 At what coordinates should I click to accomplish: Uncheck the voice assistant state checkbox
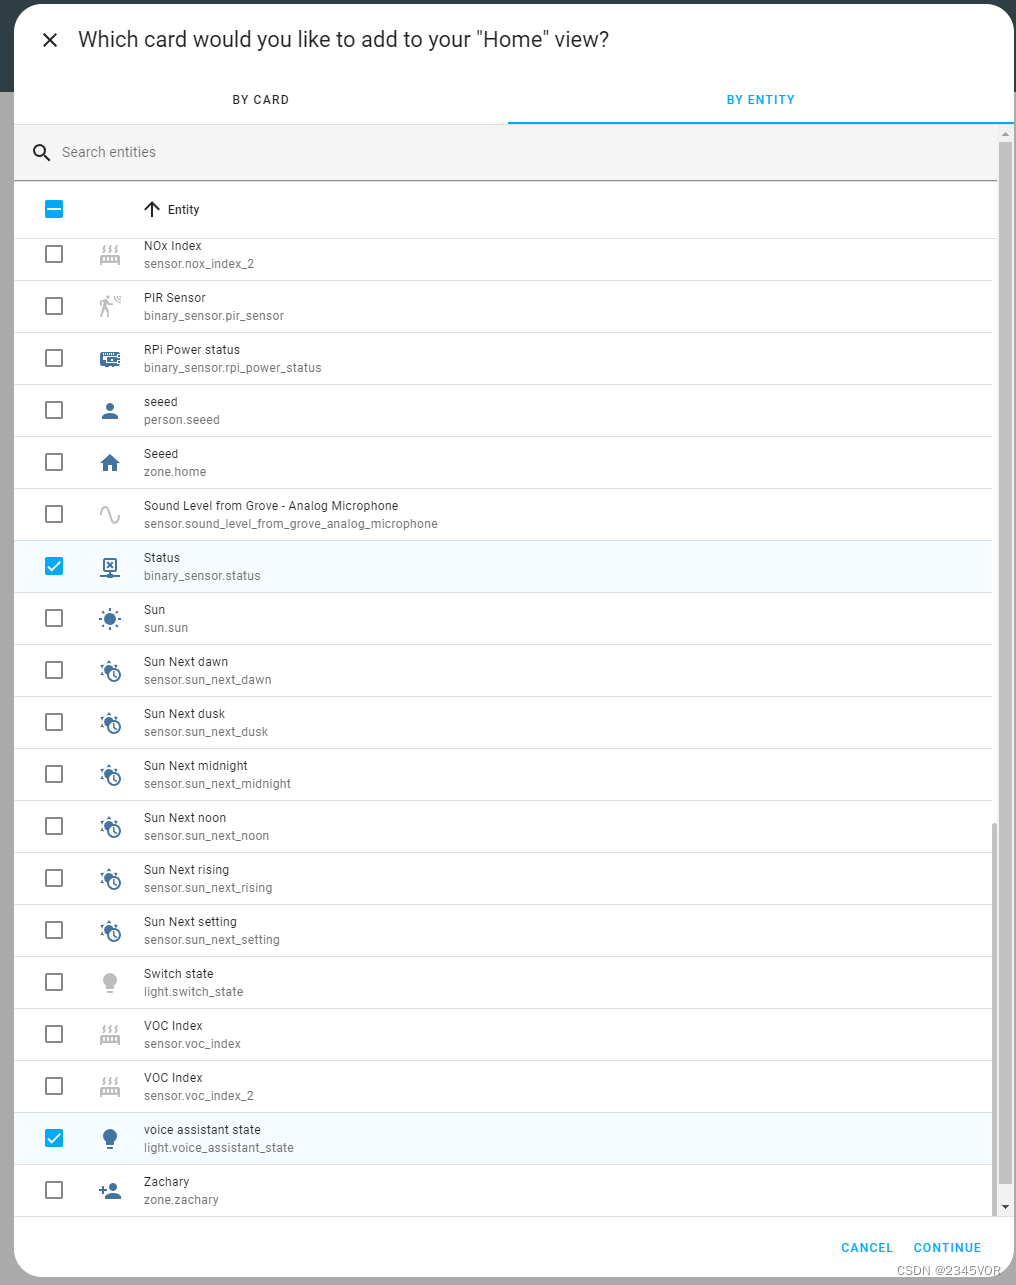[54, 1138]
